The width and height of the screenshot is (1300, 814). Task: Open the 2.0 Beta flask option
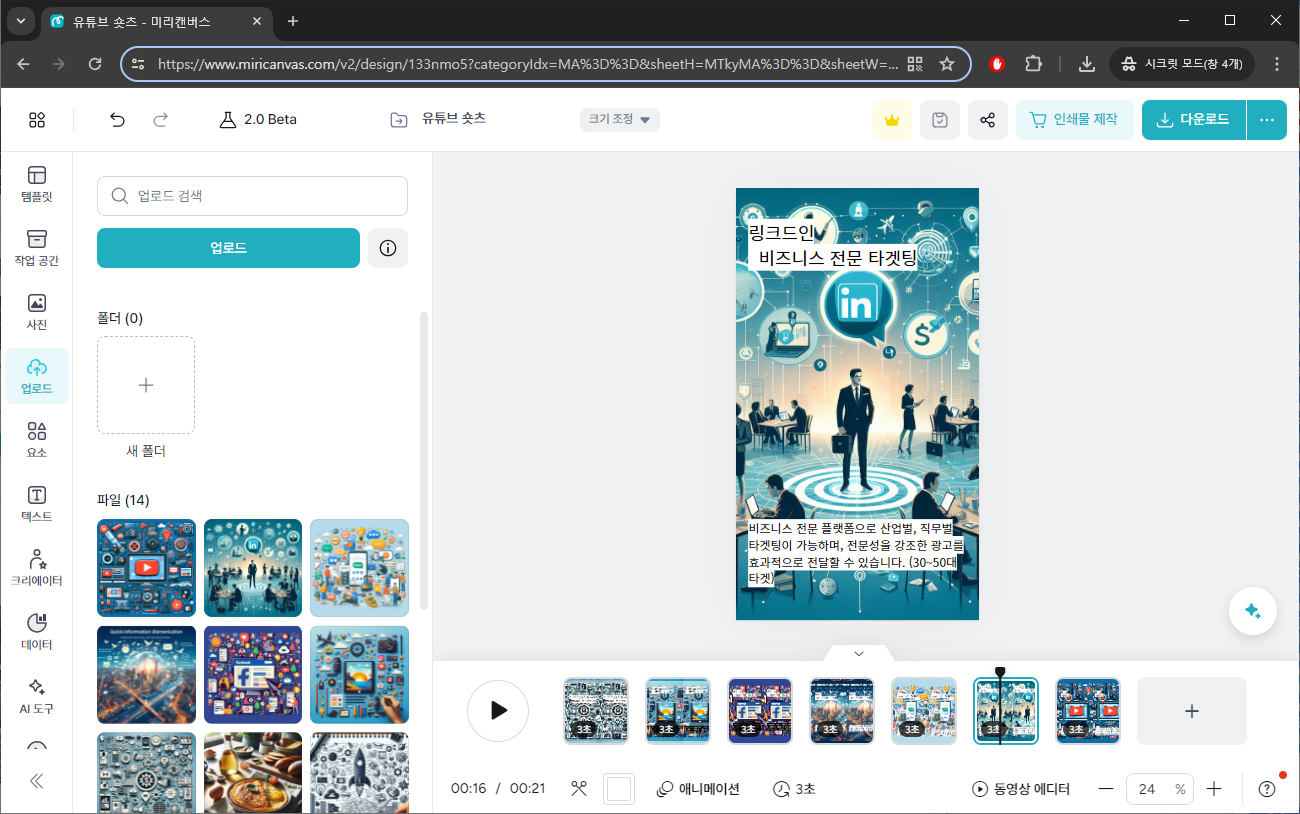tap(258, 120)
